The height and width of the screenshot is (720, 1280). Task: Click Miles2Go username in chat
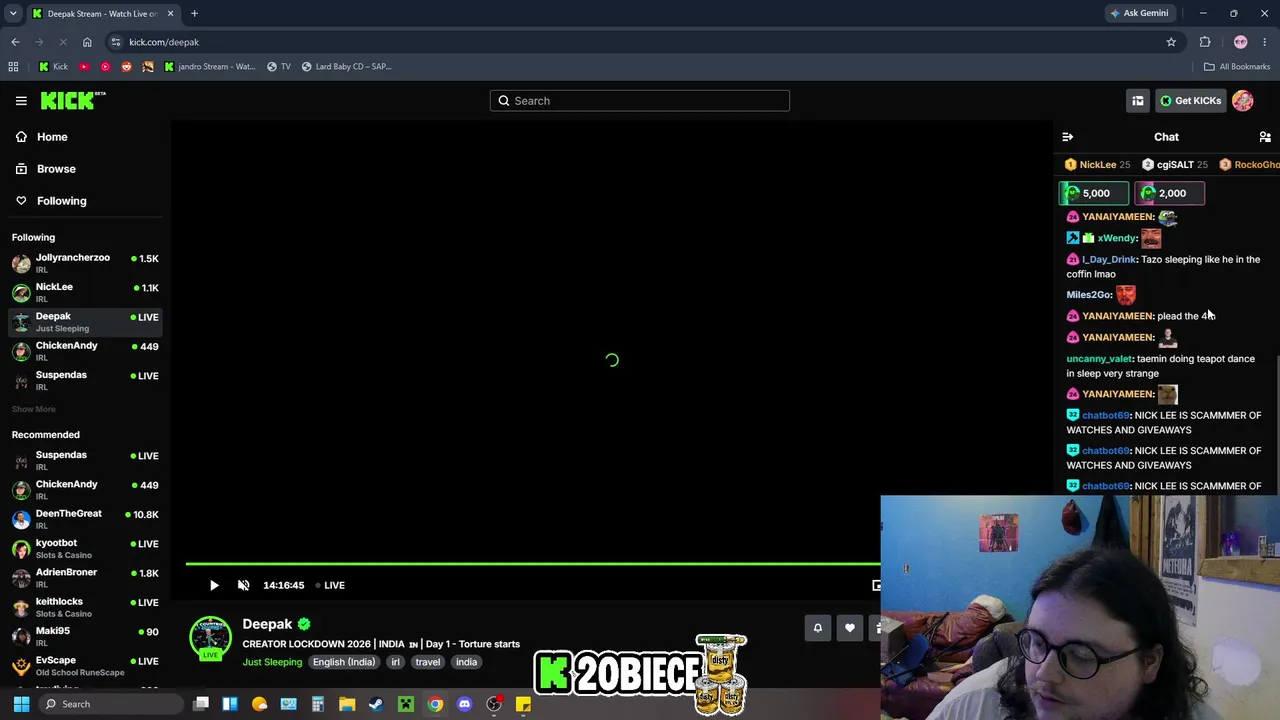pyautogui.click(x=1089, y=294)
